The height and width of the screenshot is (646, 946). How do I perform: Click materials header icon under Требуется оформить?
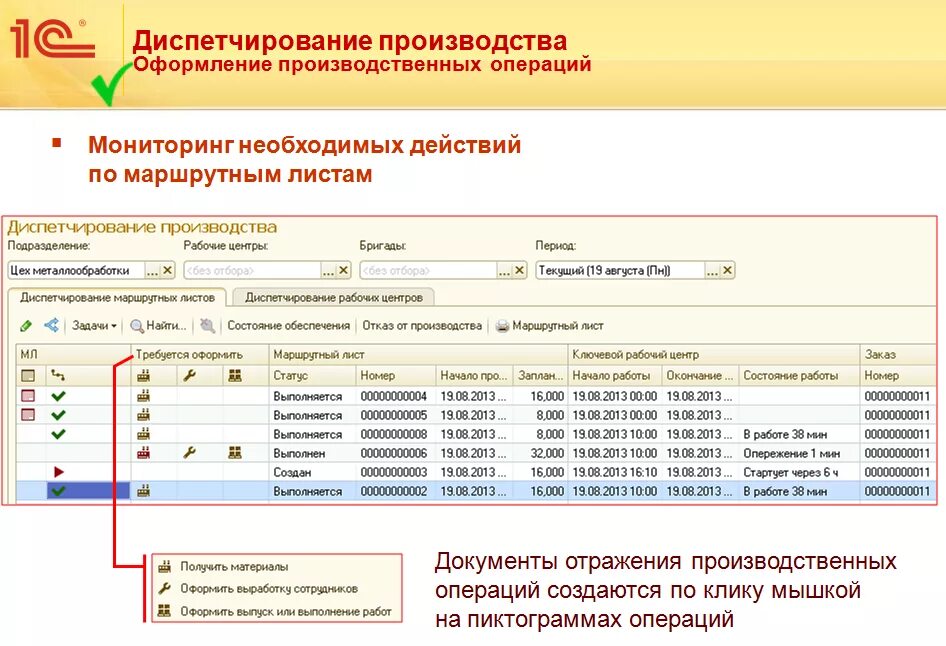[x=143, y=375]
